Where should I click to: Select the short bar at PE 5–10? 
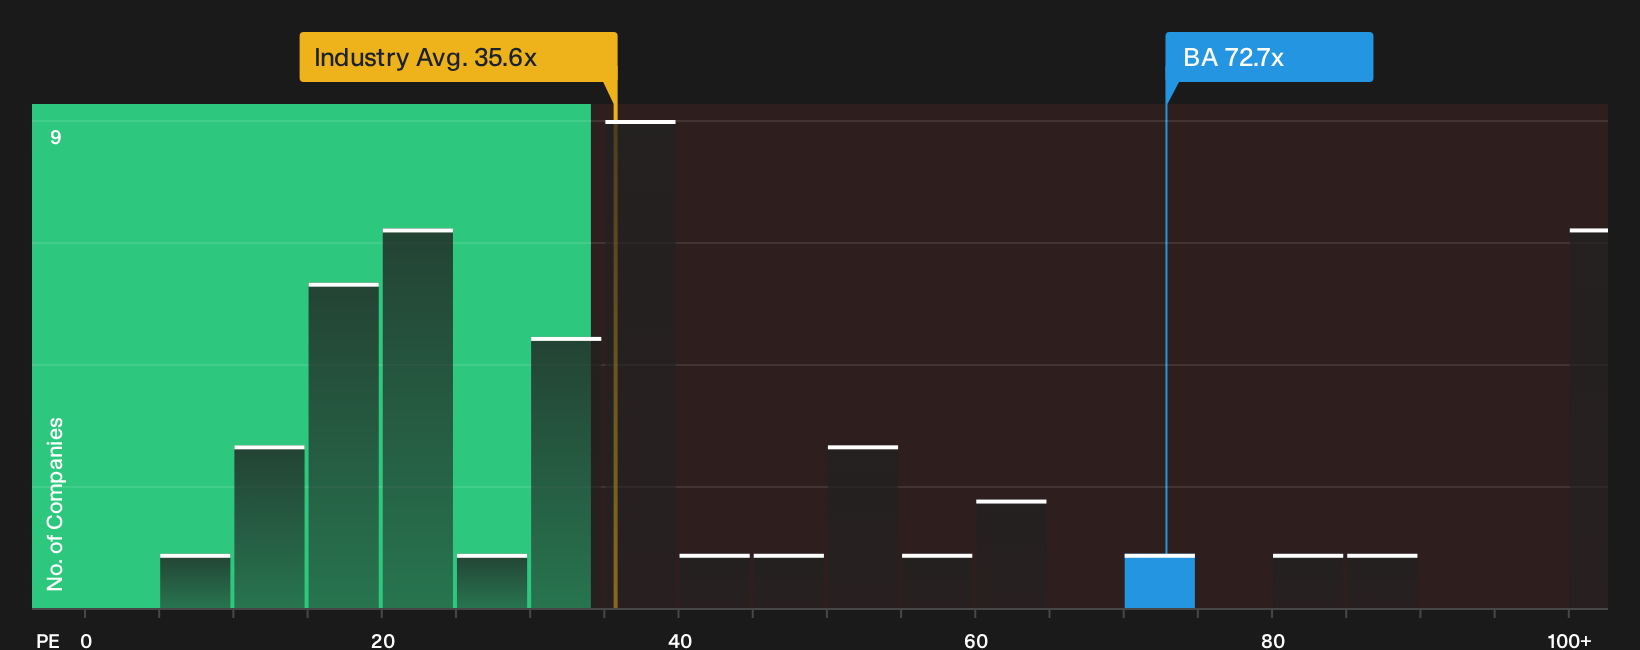[195, 581]
